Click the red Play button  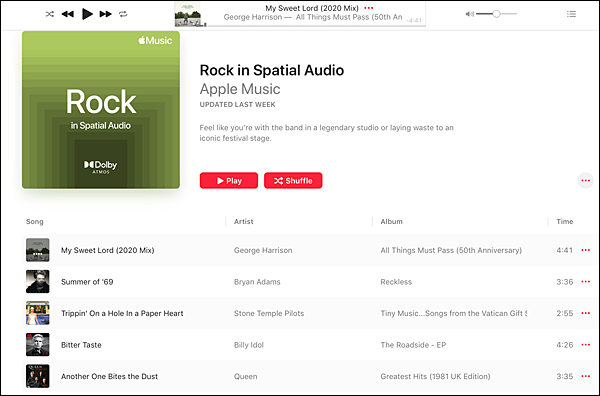pyautogui.click(x=229, y=181)
